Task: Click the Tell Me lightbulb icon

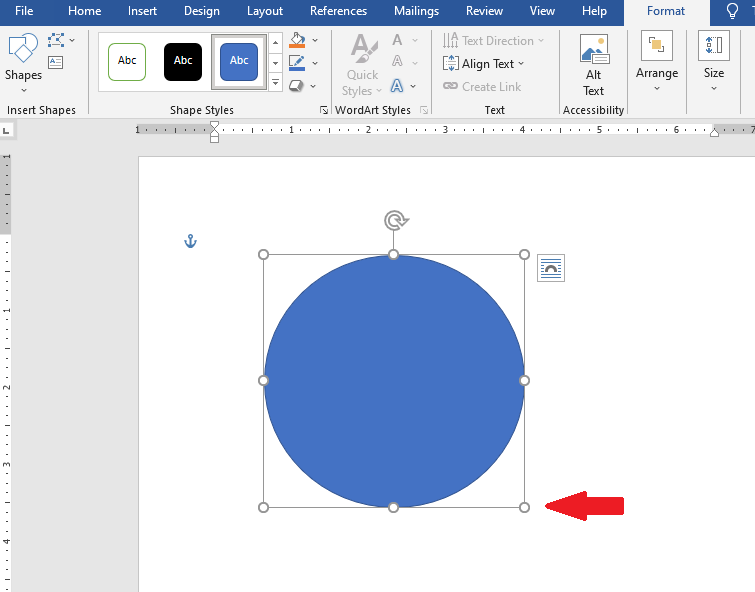Action: (732, 11)
